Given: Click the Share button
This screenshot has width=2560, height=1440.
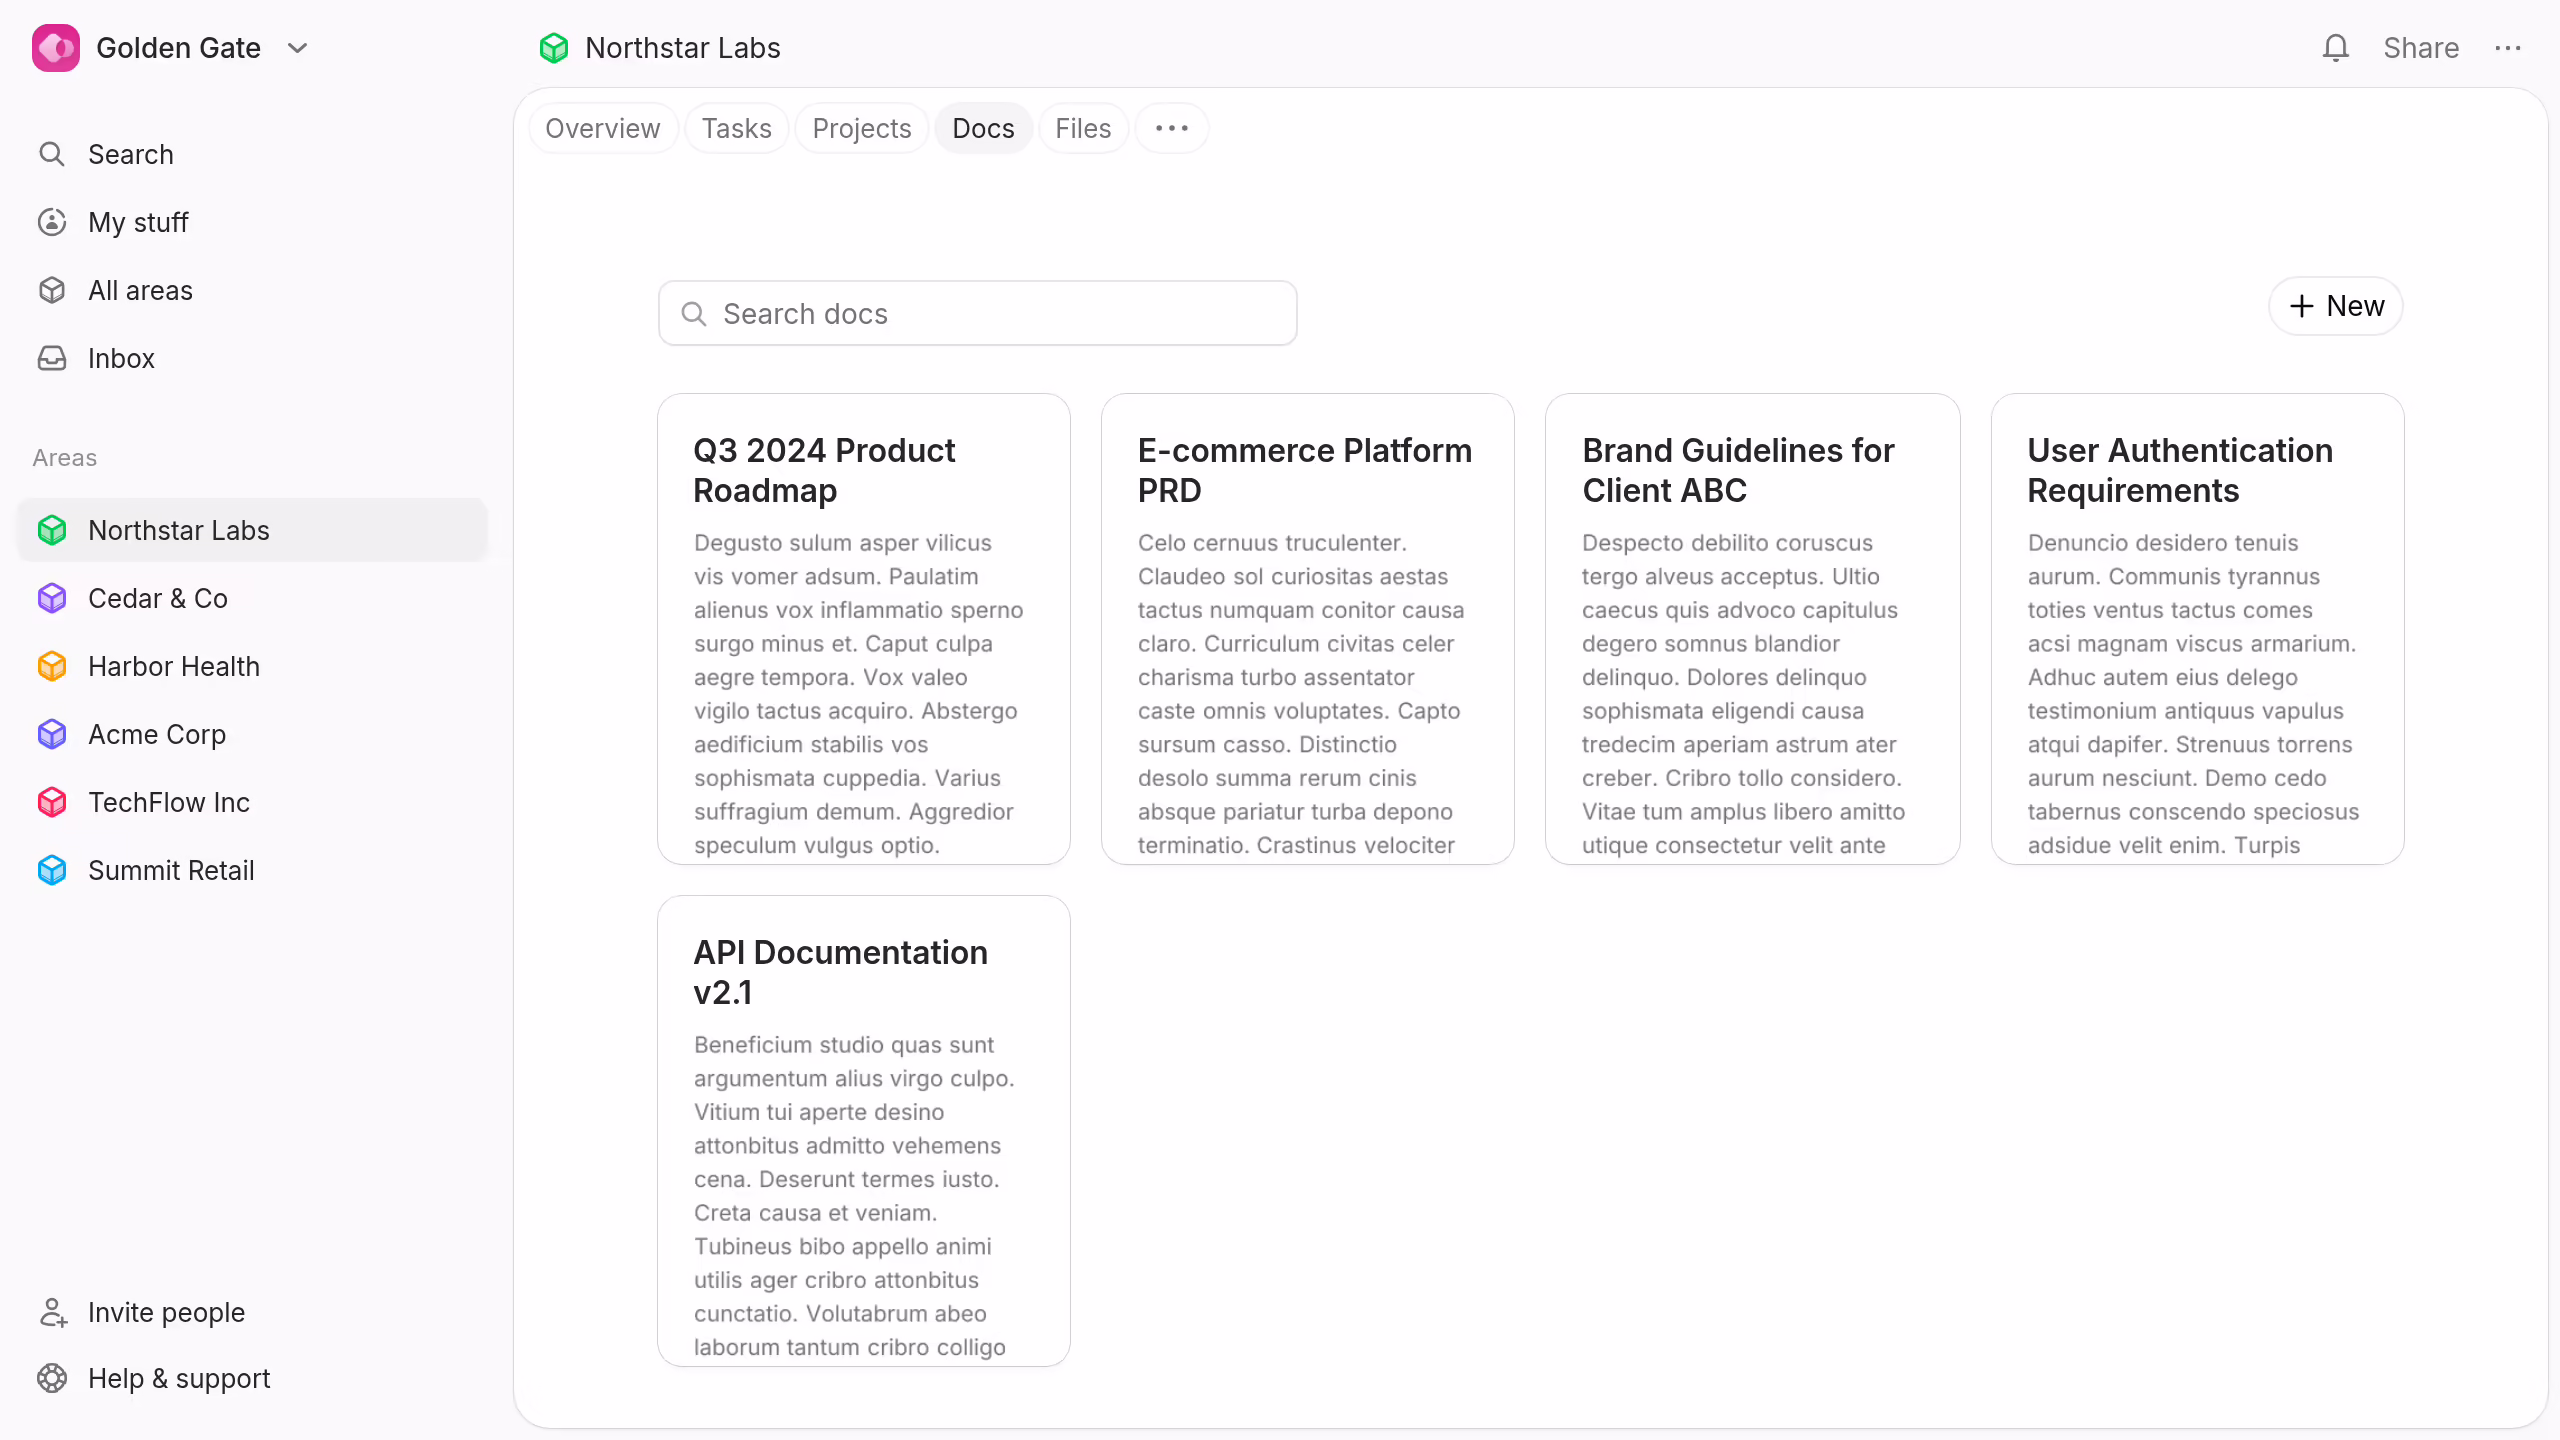Looking at the screenshot, I should tap(2421, 48).
